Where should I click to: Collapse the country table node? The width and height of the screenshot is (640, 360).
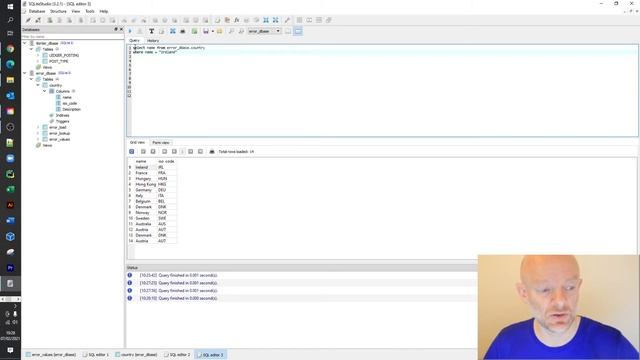point(38,85)
